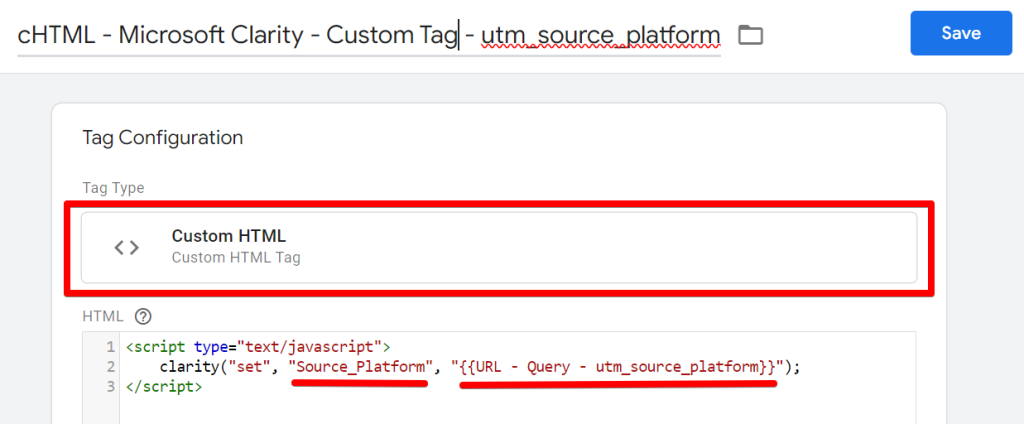The image size is (1024, 424).
Task: Click in the clarity("set") code line
Action: click(x=480, y=367)
